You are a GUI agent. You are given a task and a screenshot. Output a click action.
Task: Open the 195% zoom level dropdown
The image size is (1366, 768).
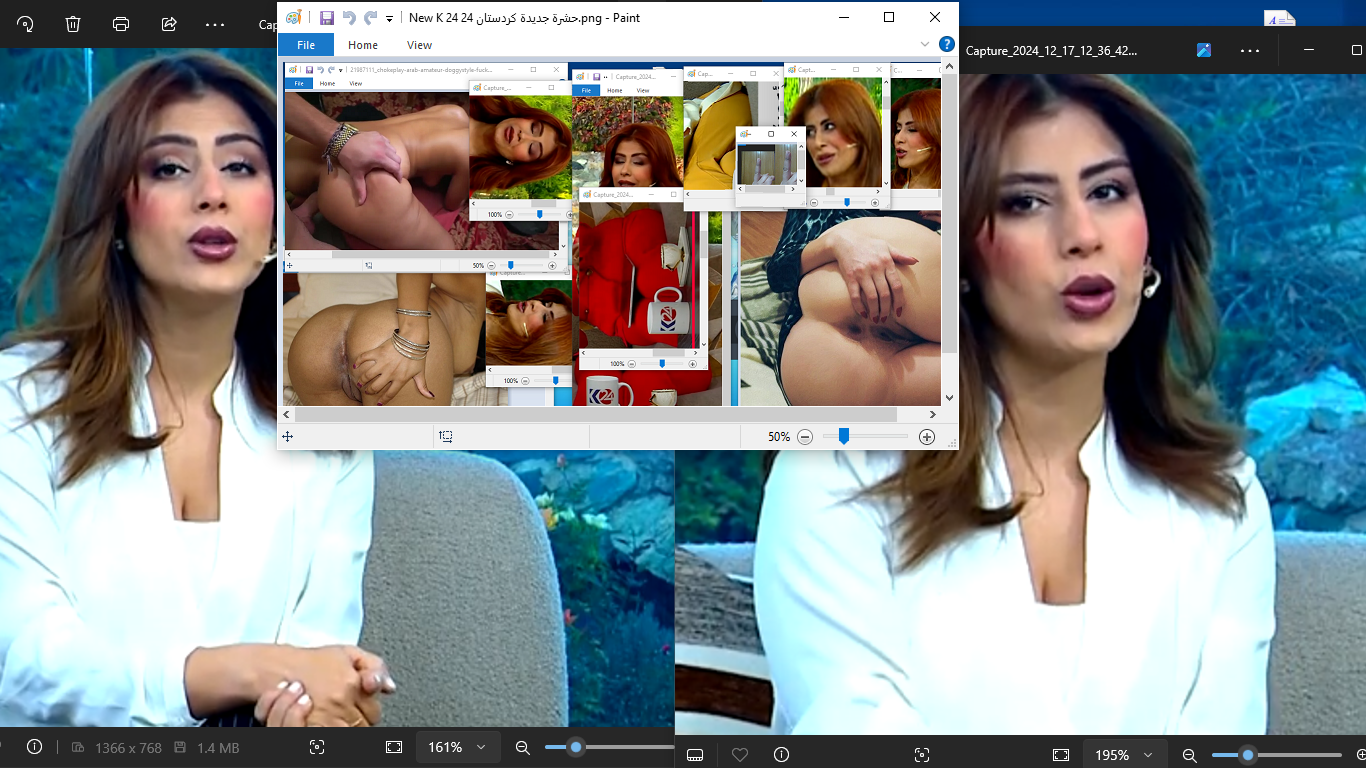point(1124,755)
